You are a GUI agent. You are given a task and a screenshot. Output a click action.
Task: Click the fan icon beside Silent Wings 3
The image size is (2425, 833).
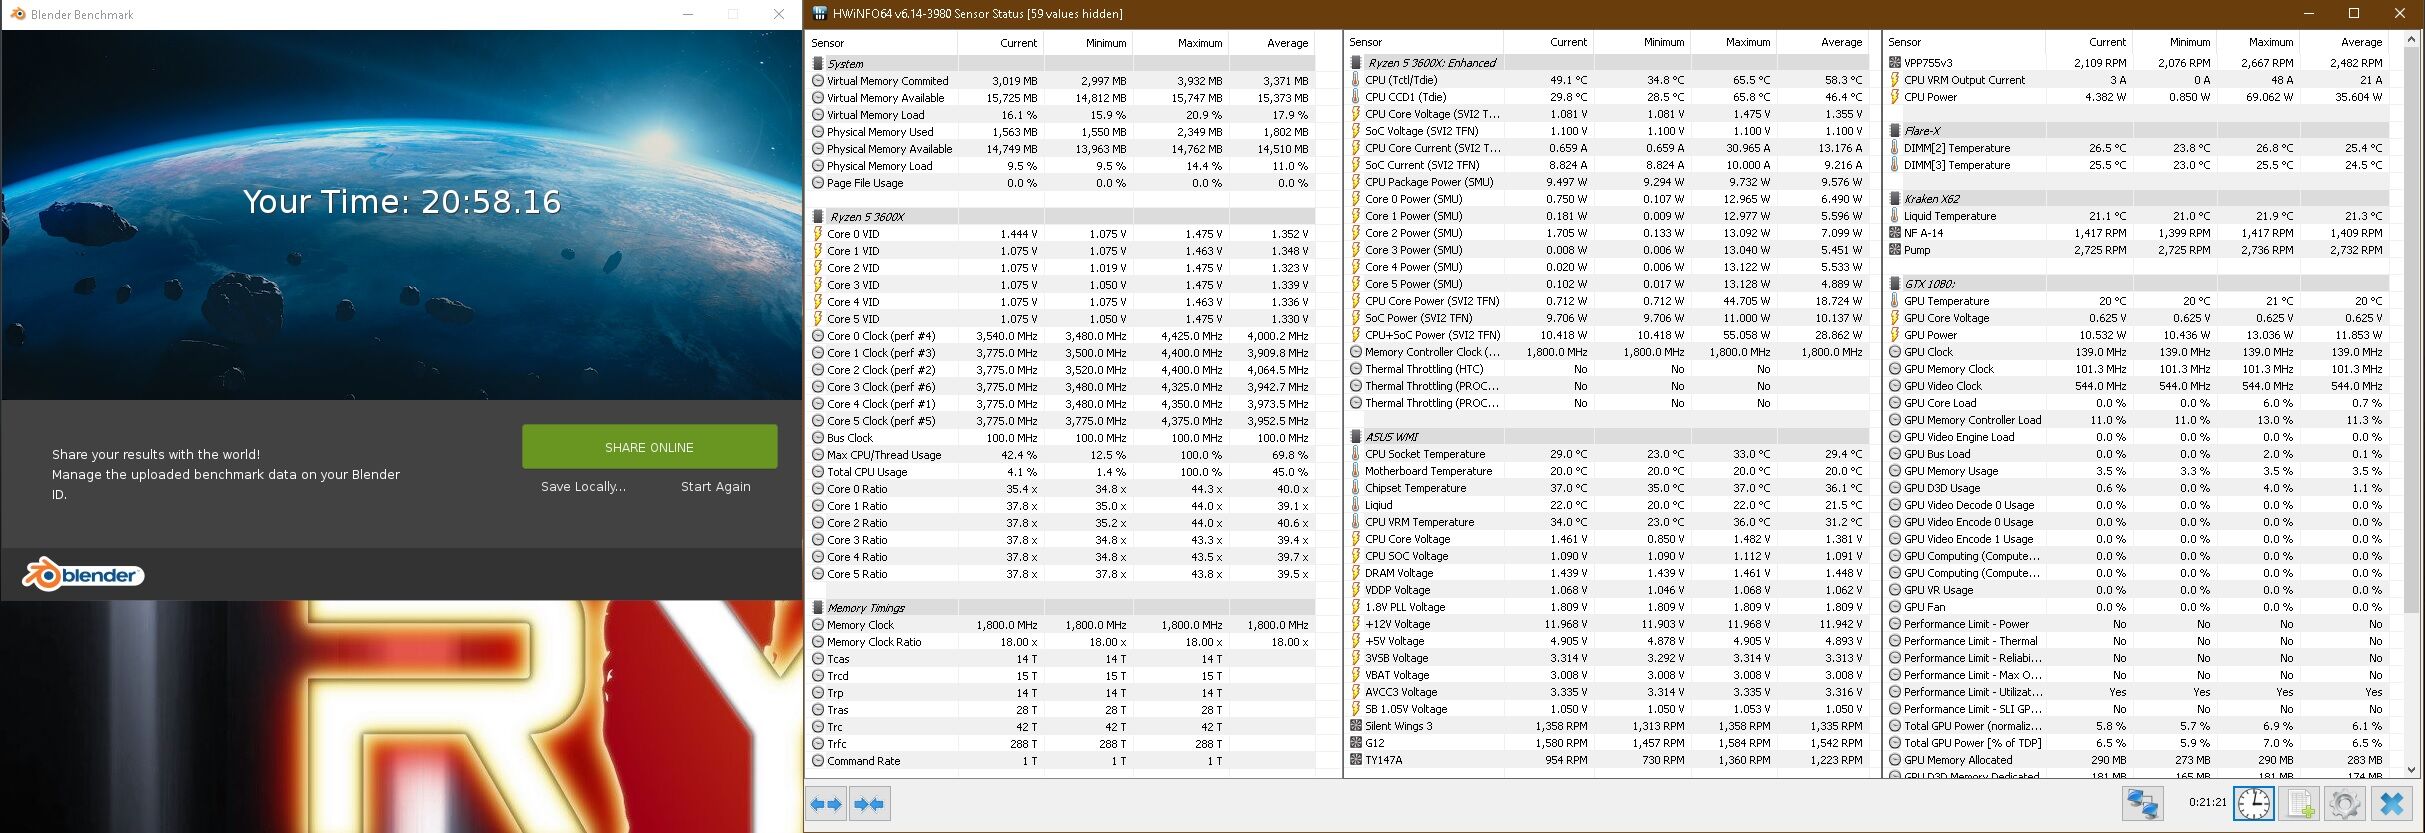pos(1356,725)
